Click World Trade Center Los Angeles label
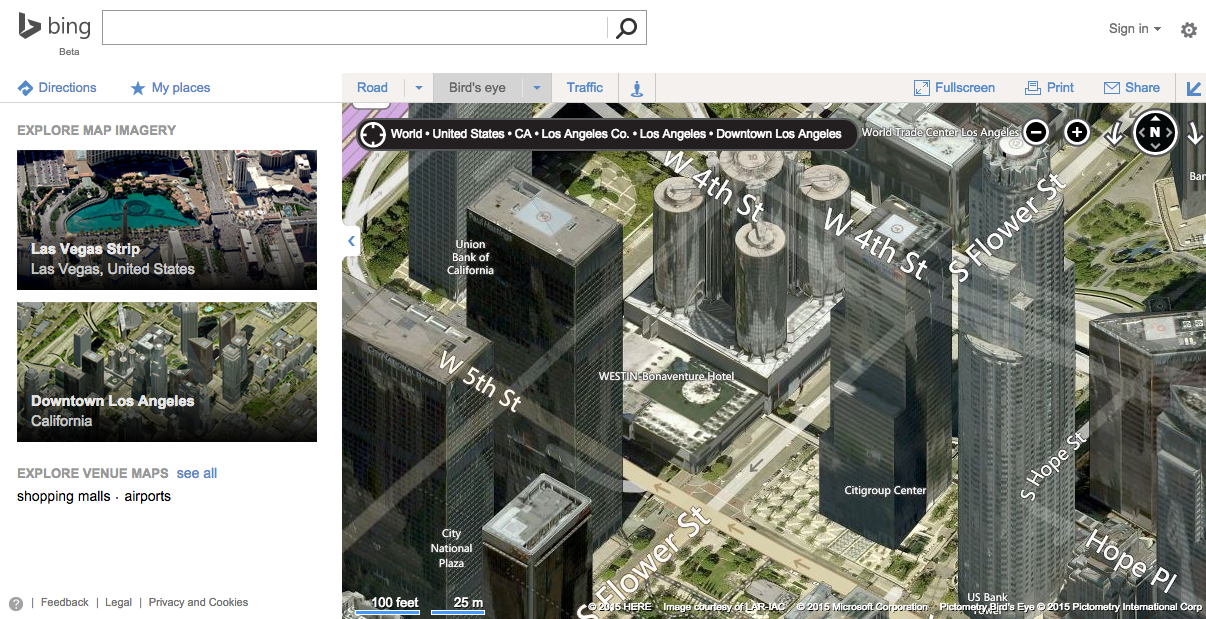This screenshot has width=1206, height=619. (940, 132)
